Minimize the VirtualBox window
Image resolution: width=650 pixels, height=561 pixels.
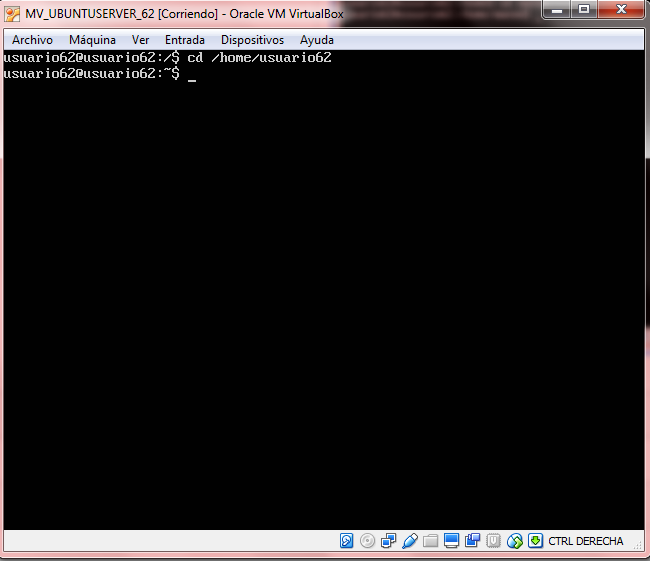pos(557,10)
